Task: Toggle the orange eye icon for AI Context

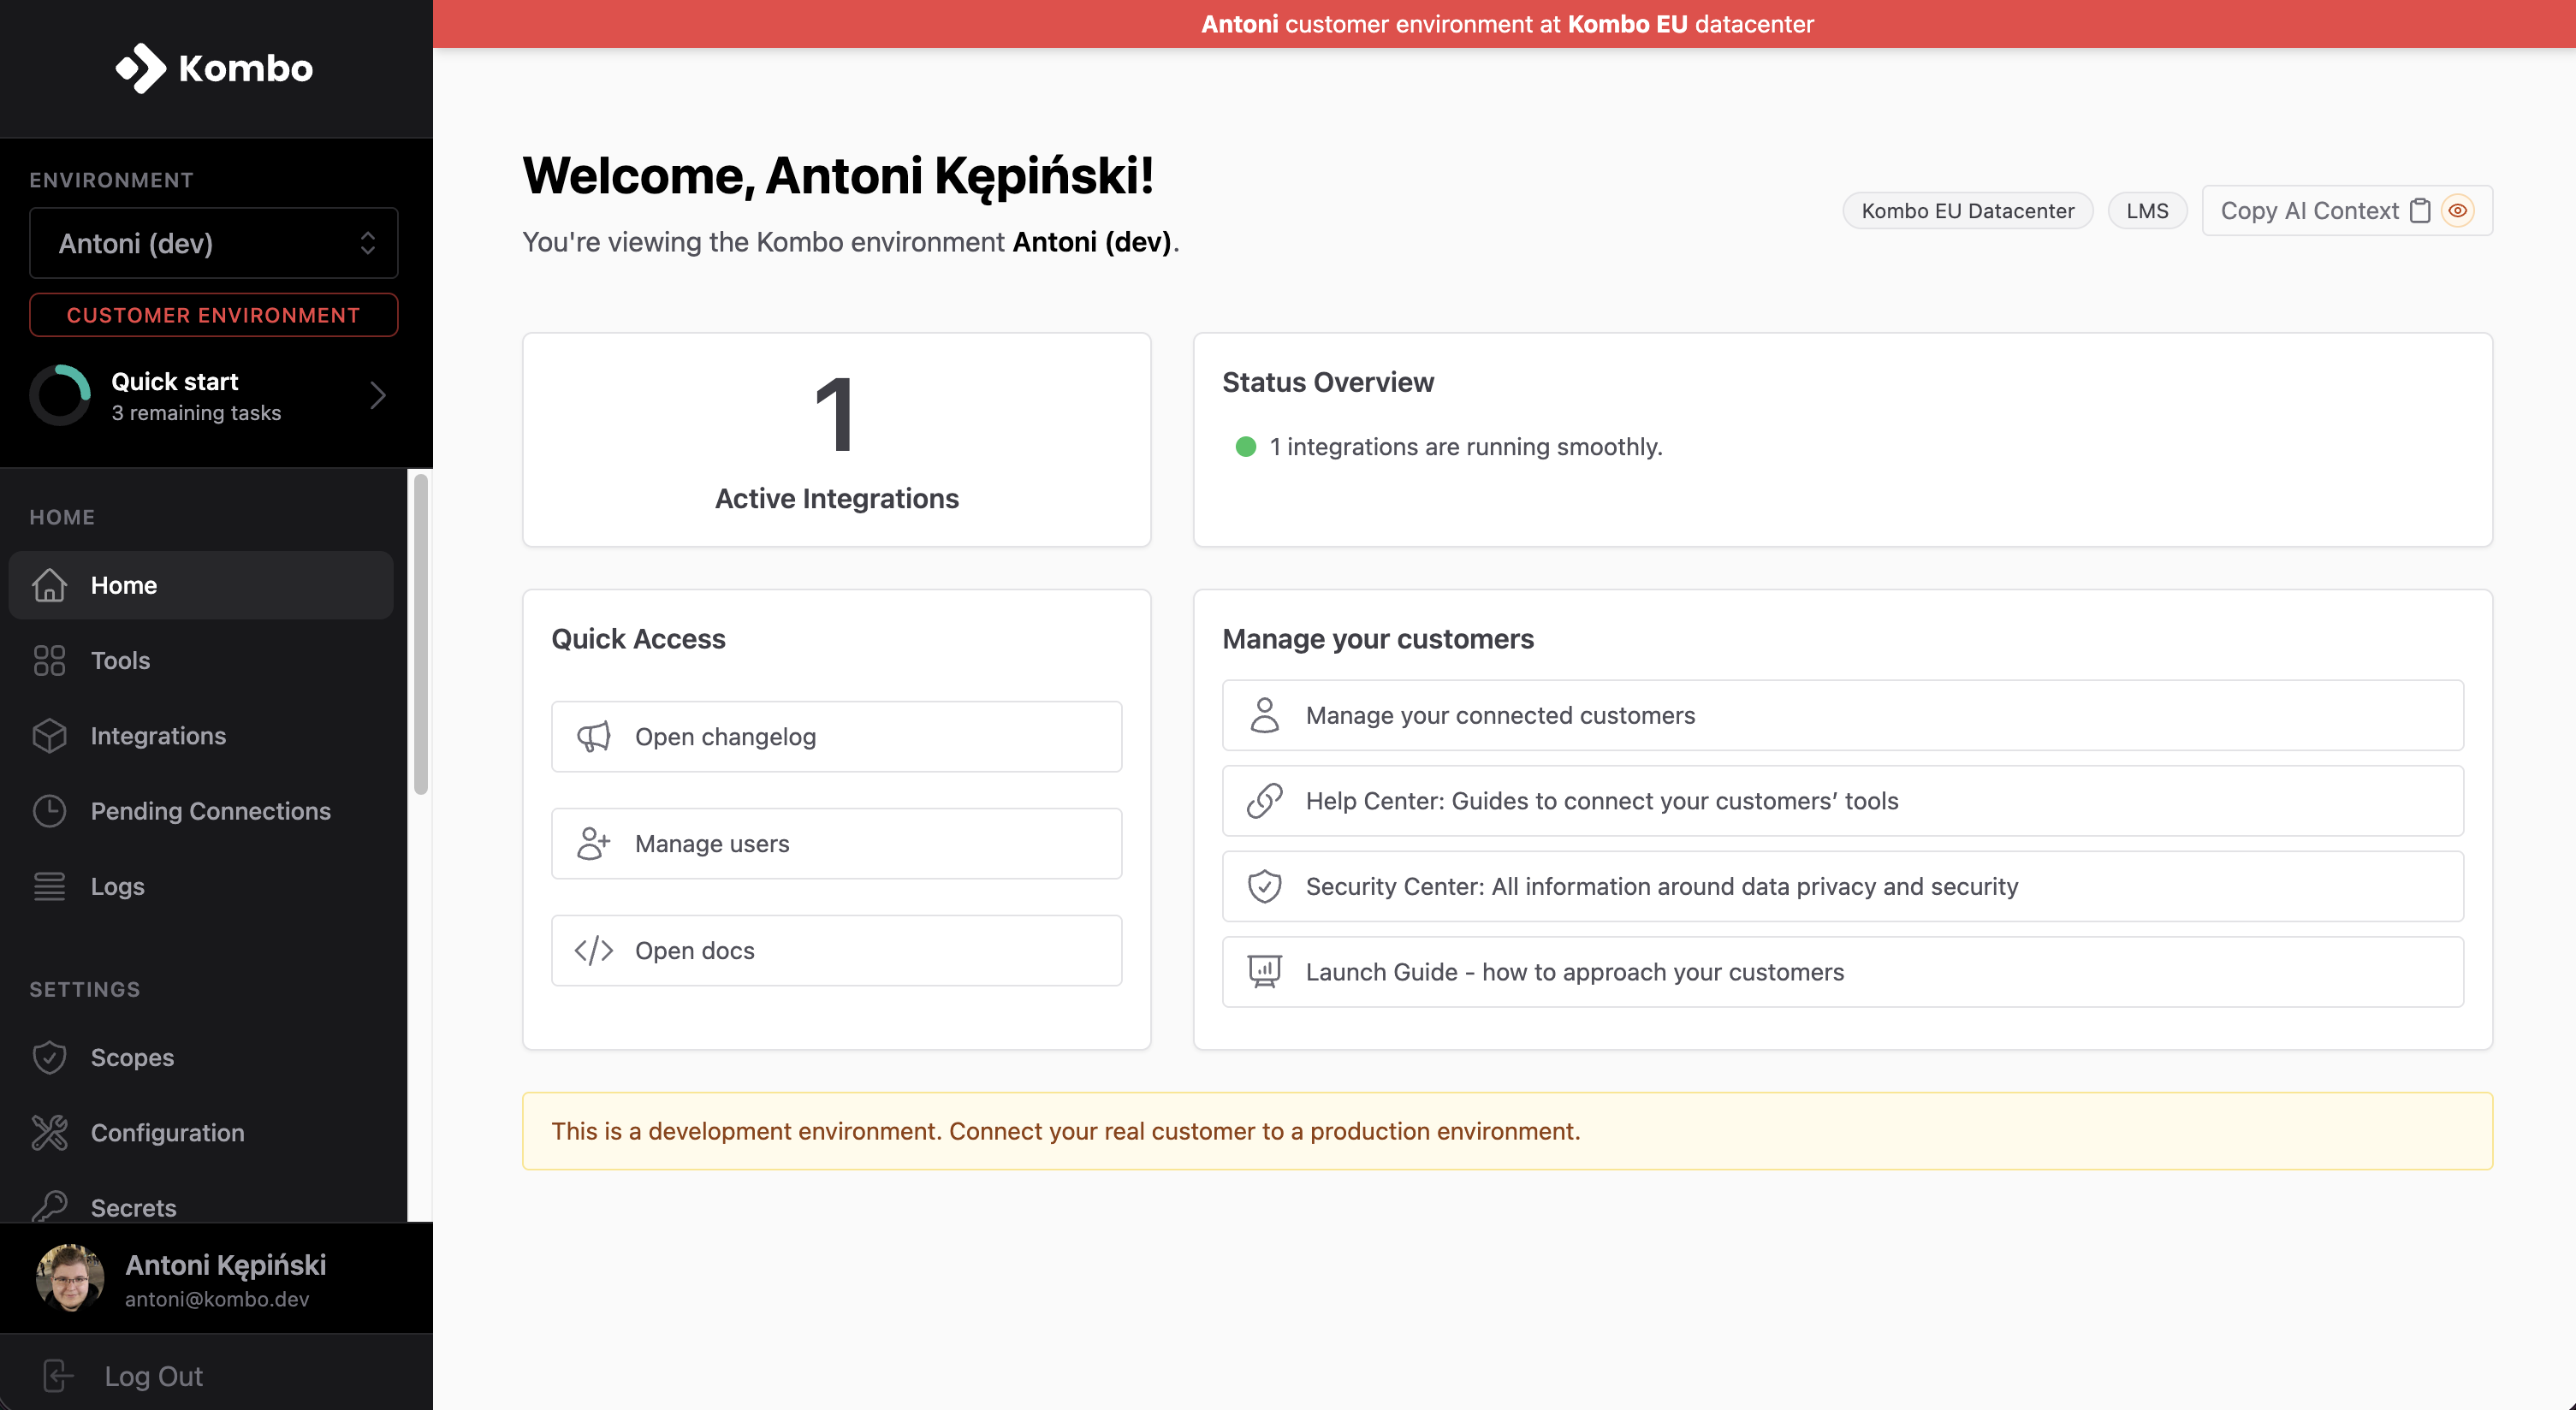Action: tap(2457, 211)
